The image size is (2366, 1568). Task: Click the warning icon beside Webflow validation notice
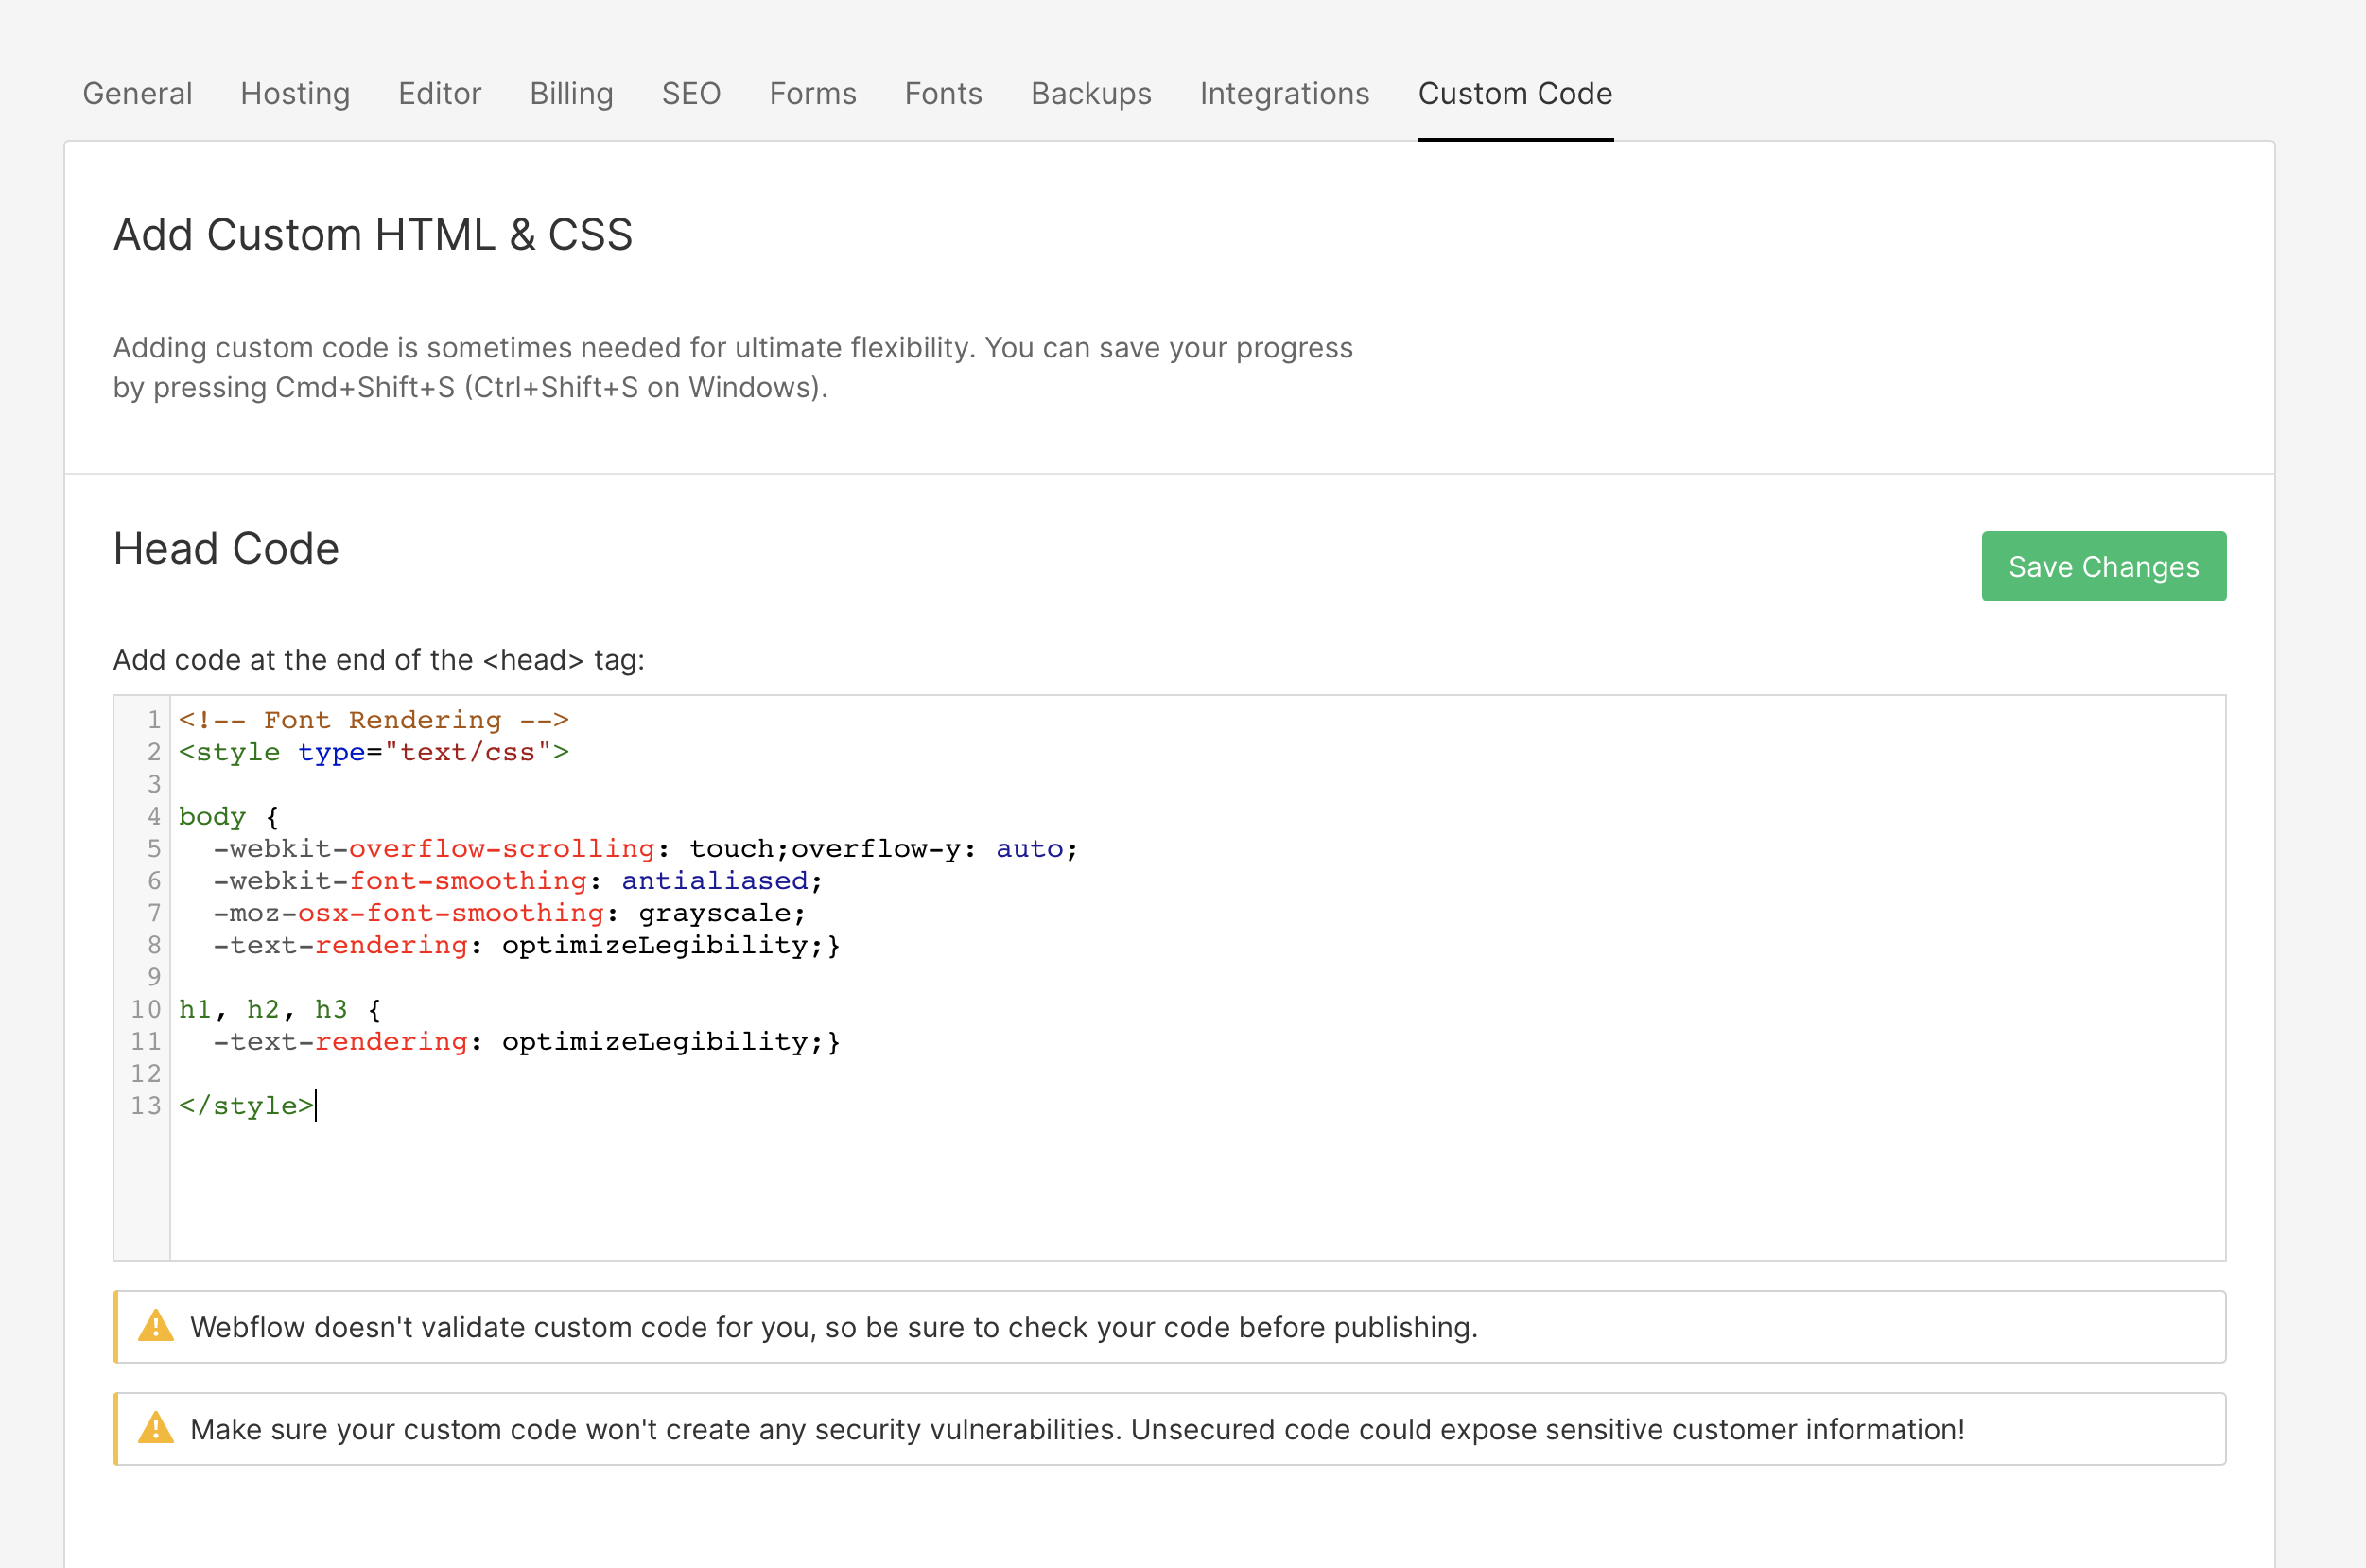tap(156, 1326)
